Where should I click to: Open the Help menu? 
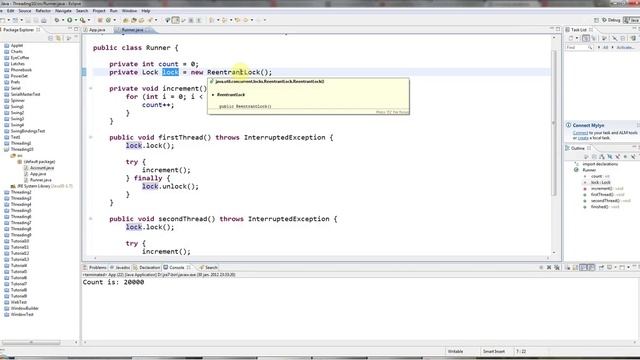pyautogui.click(x=146, y=11)
